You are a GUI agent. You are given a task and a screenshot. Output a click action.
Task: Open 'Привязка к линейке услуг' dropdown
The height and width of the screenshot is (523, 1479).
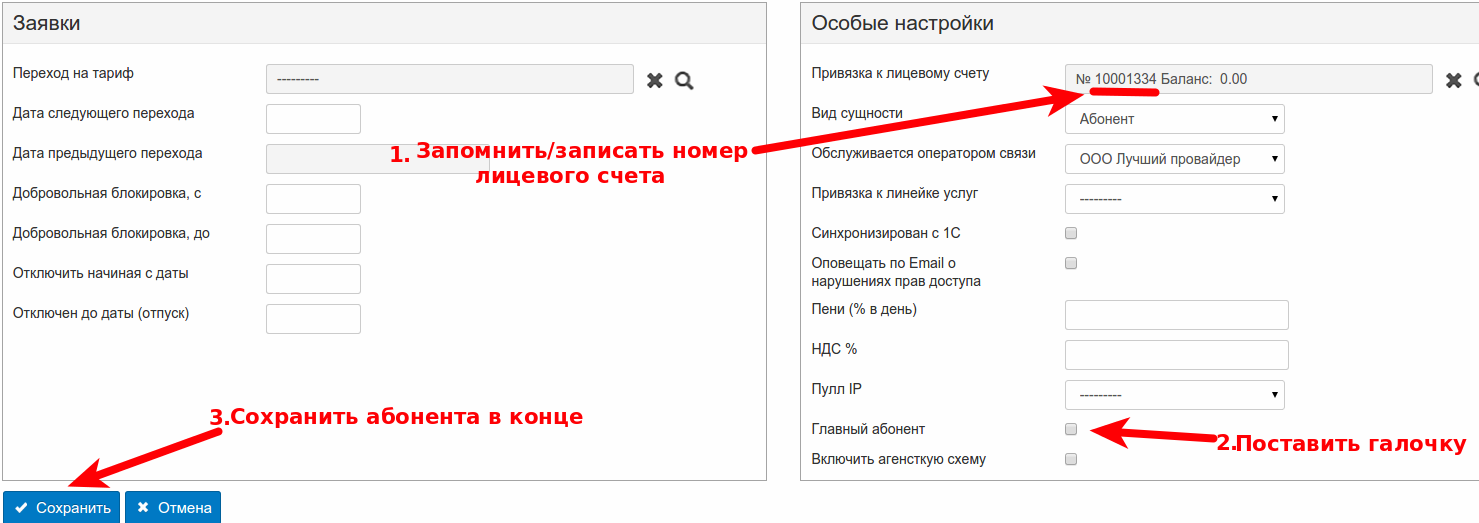click(x=1174, y=199)
